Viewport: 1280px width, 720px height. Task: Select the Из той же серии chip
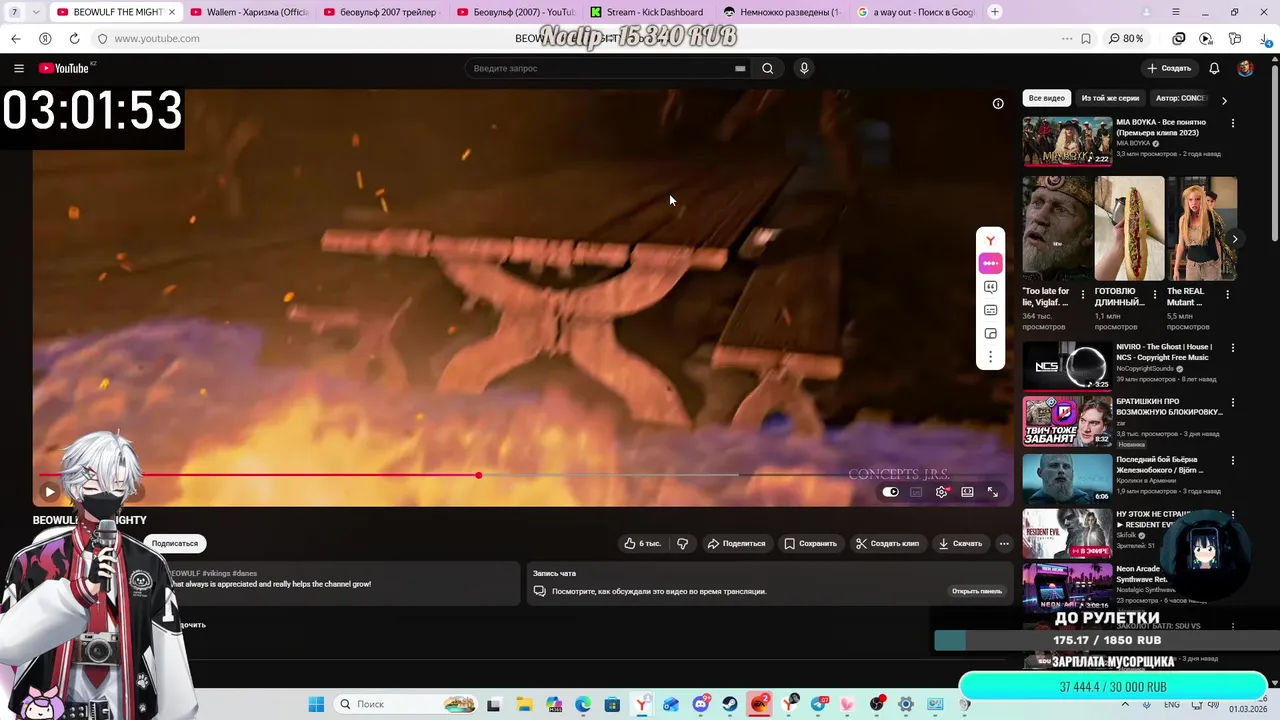[1110, 98]
